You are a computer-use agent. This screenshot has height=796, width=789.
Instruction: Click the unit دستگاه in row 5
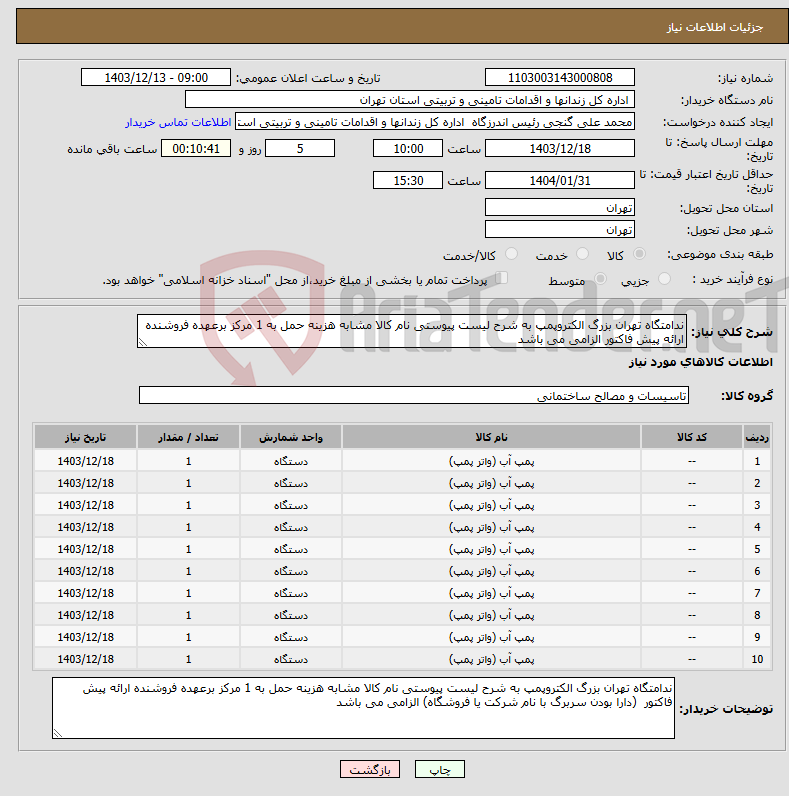tap(291, 549)
